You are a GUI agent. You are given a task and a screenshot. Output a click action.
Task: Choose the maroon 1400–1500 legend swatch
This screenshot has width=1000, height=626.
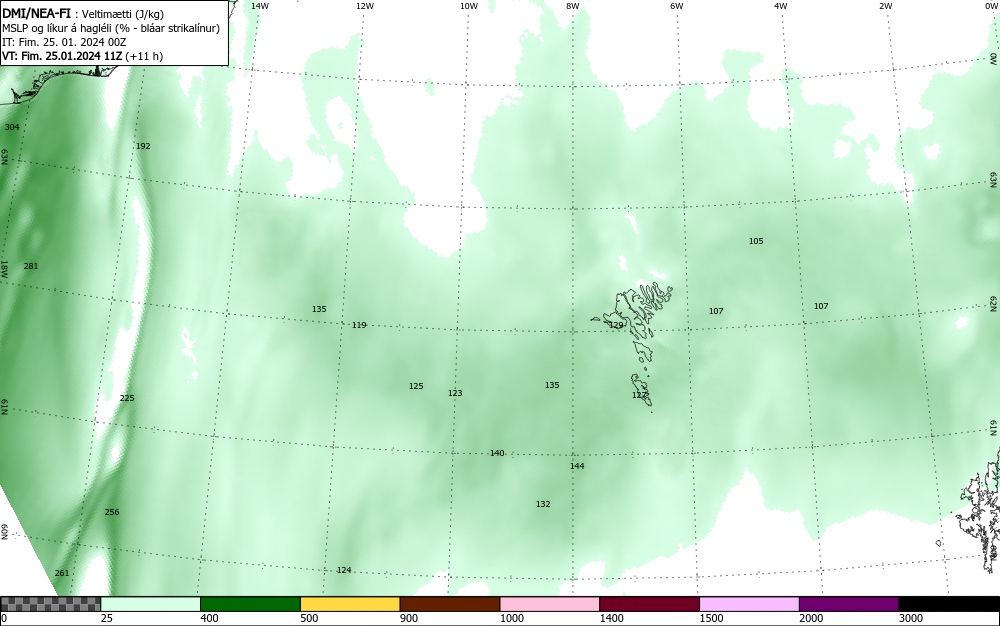coord(649,604)
